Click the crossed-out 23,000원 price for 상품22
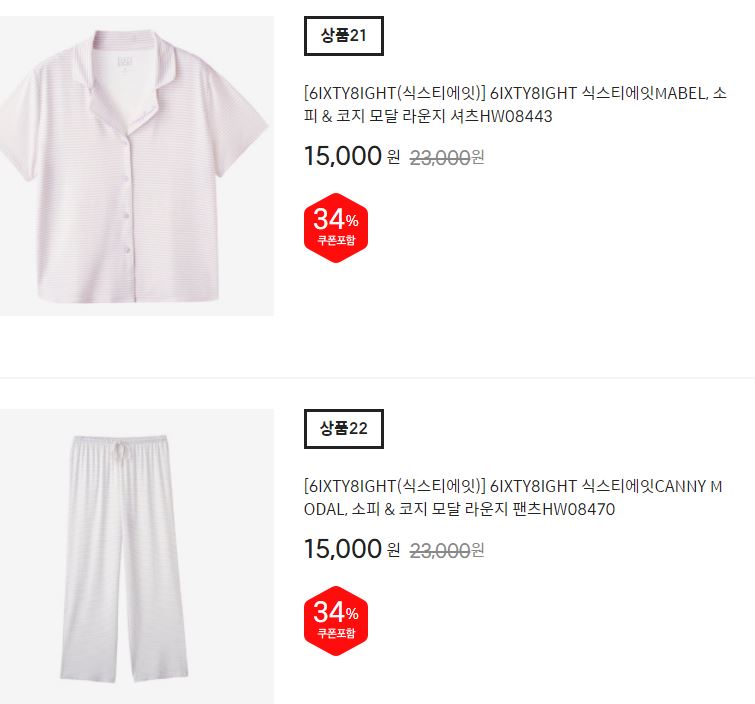The image size is (755, 704). [x=447, y=550]
